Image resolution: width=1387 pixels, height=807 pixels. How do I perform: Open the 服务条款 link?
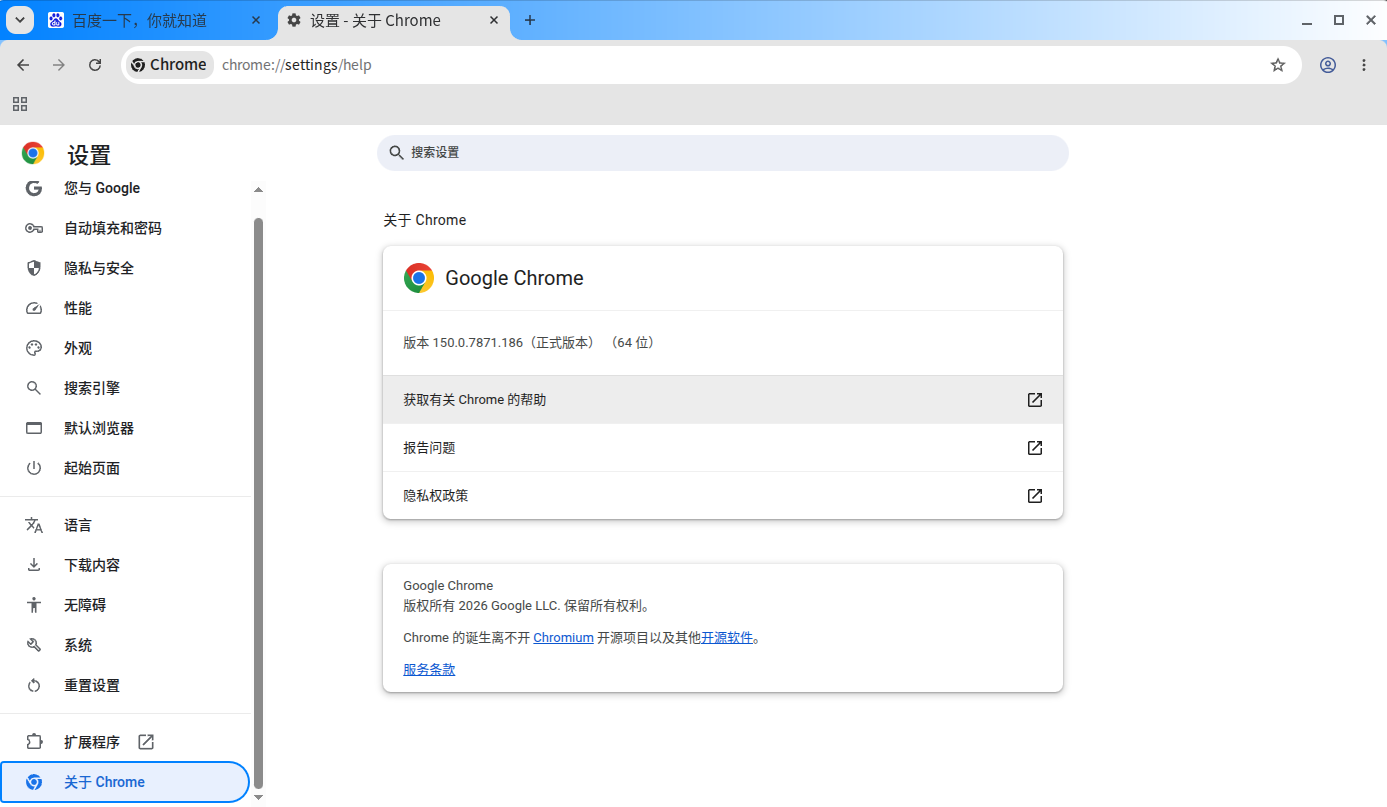429,669
